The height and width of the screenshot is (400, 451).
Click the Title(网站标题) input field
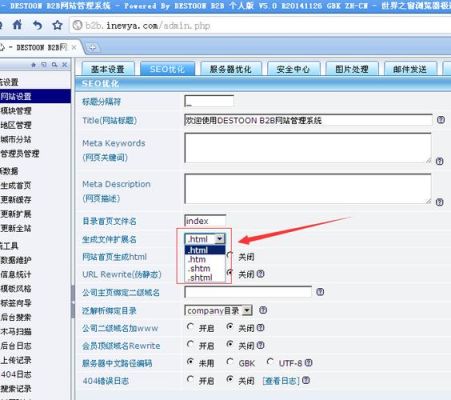tap(308, 120)
